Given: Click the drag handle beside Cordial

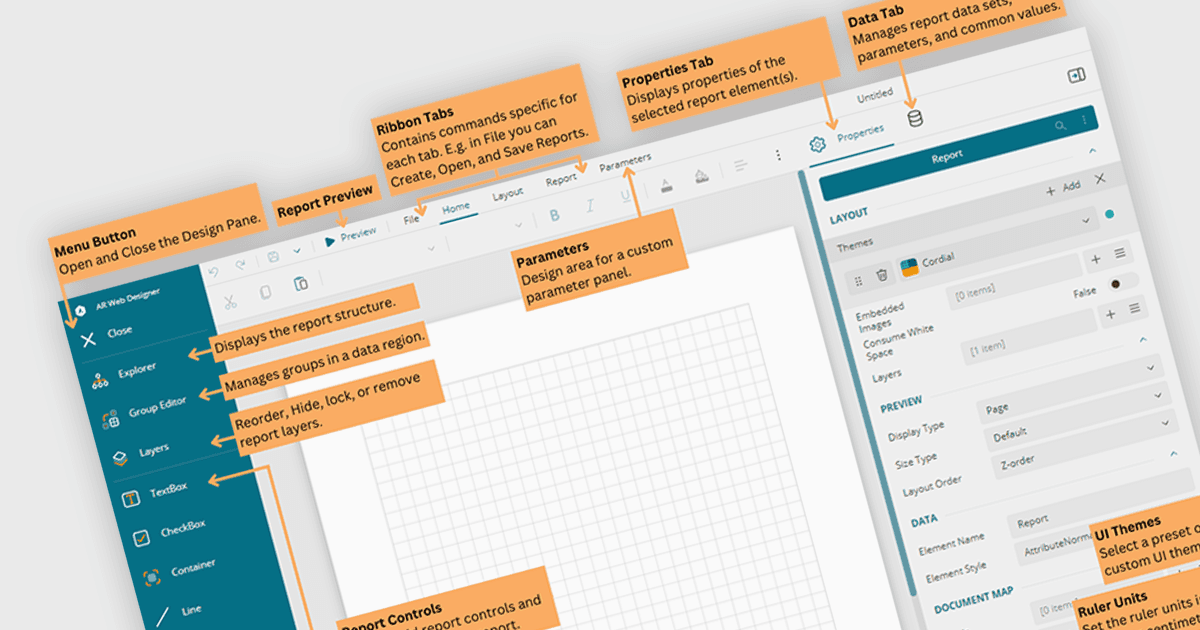Looking at the screenshot, I should coord(858,281).
